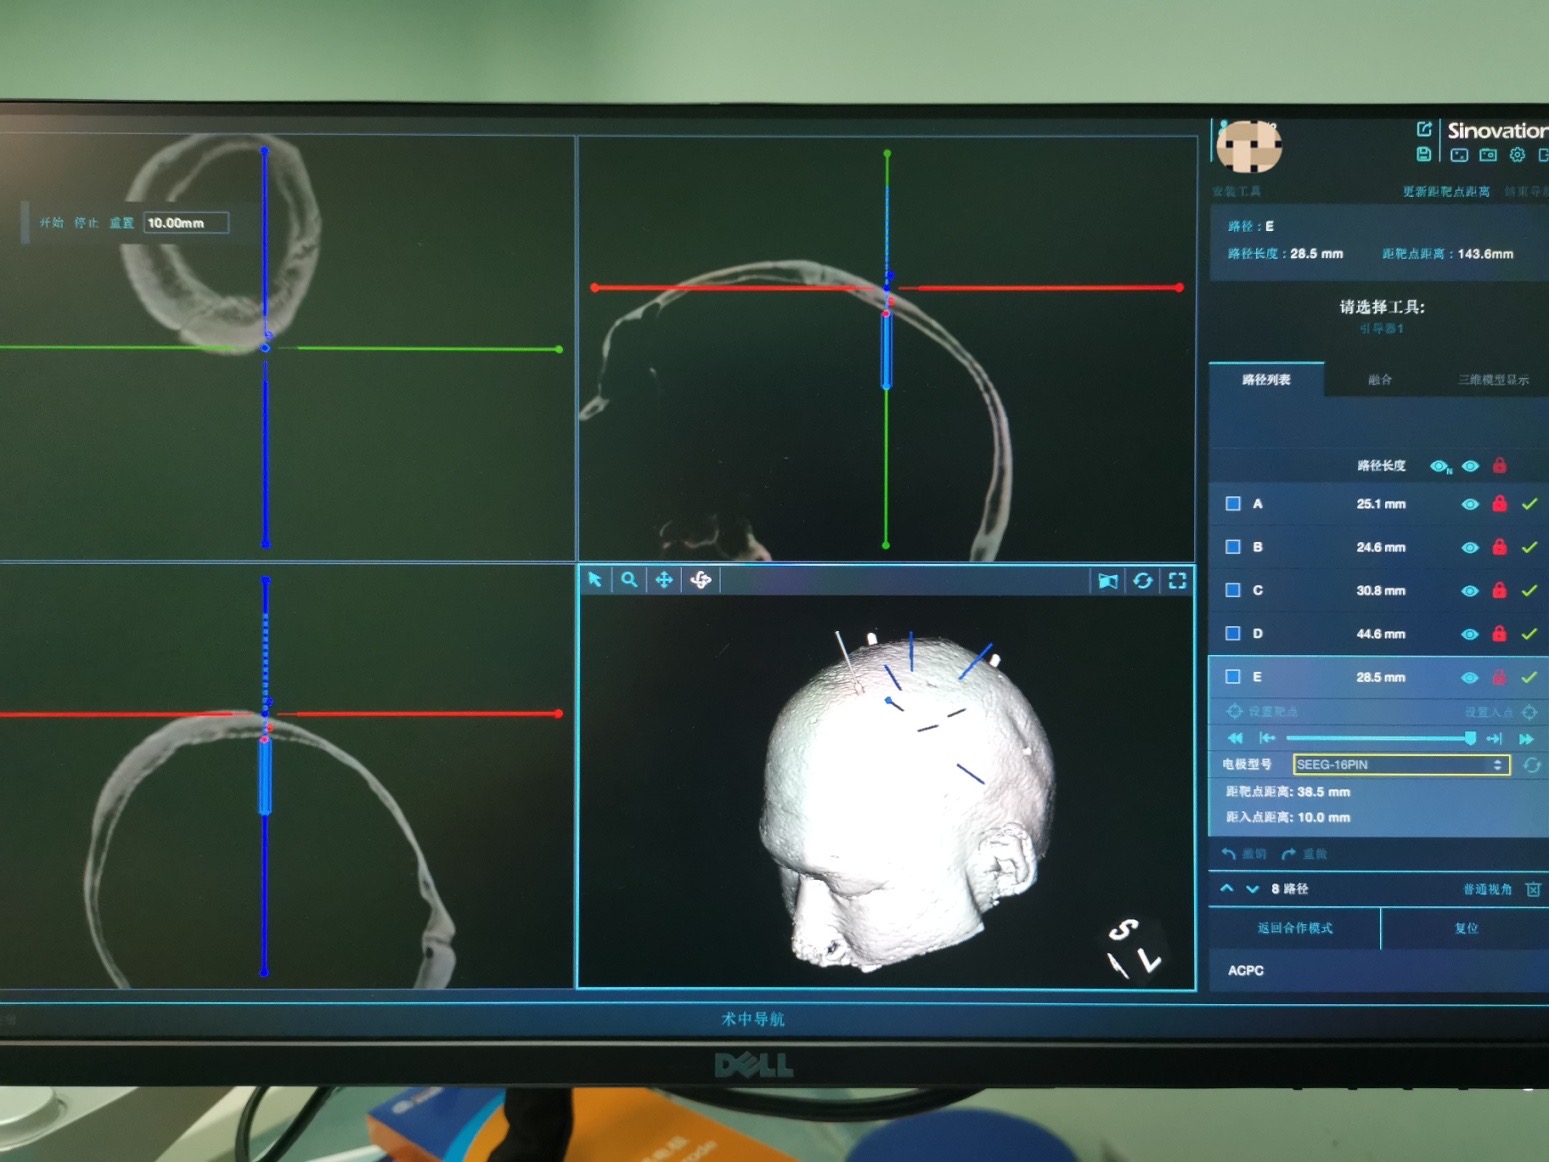Click the red lock icon for path E
This screenshot has width=1549, height=1162.
tap(1499, 677)
